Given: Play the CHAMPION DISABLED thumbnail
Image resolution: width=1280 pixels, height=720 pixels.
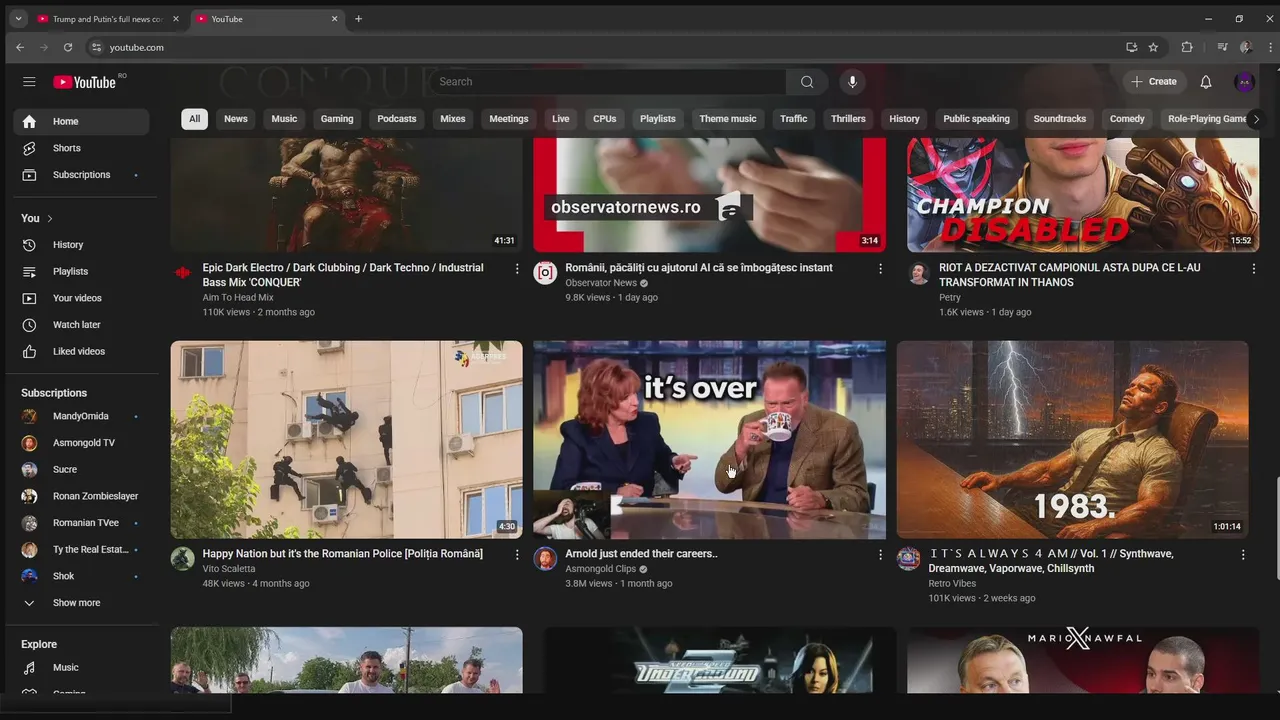Looking at the screenshot, I should tap(1083, 195).
